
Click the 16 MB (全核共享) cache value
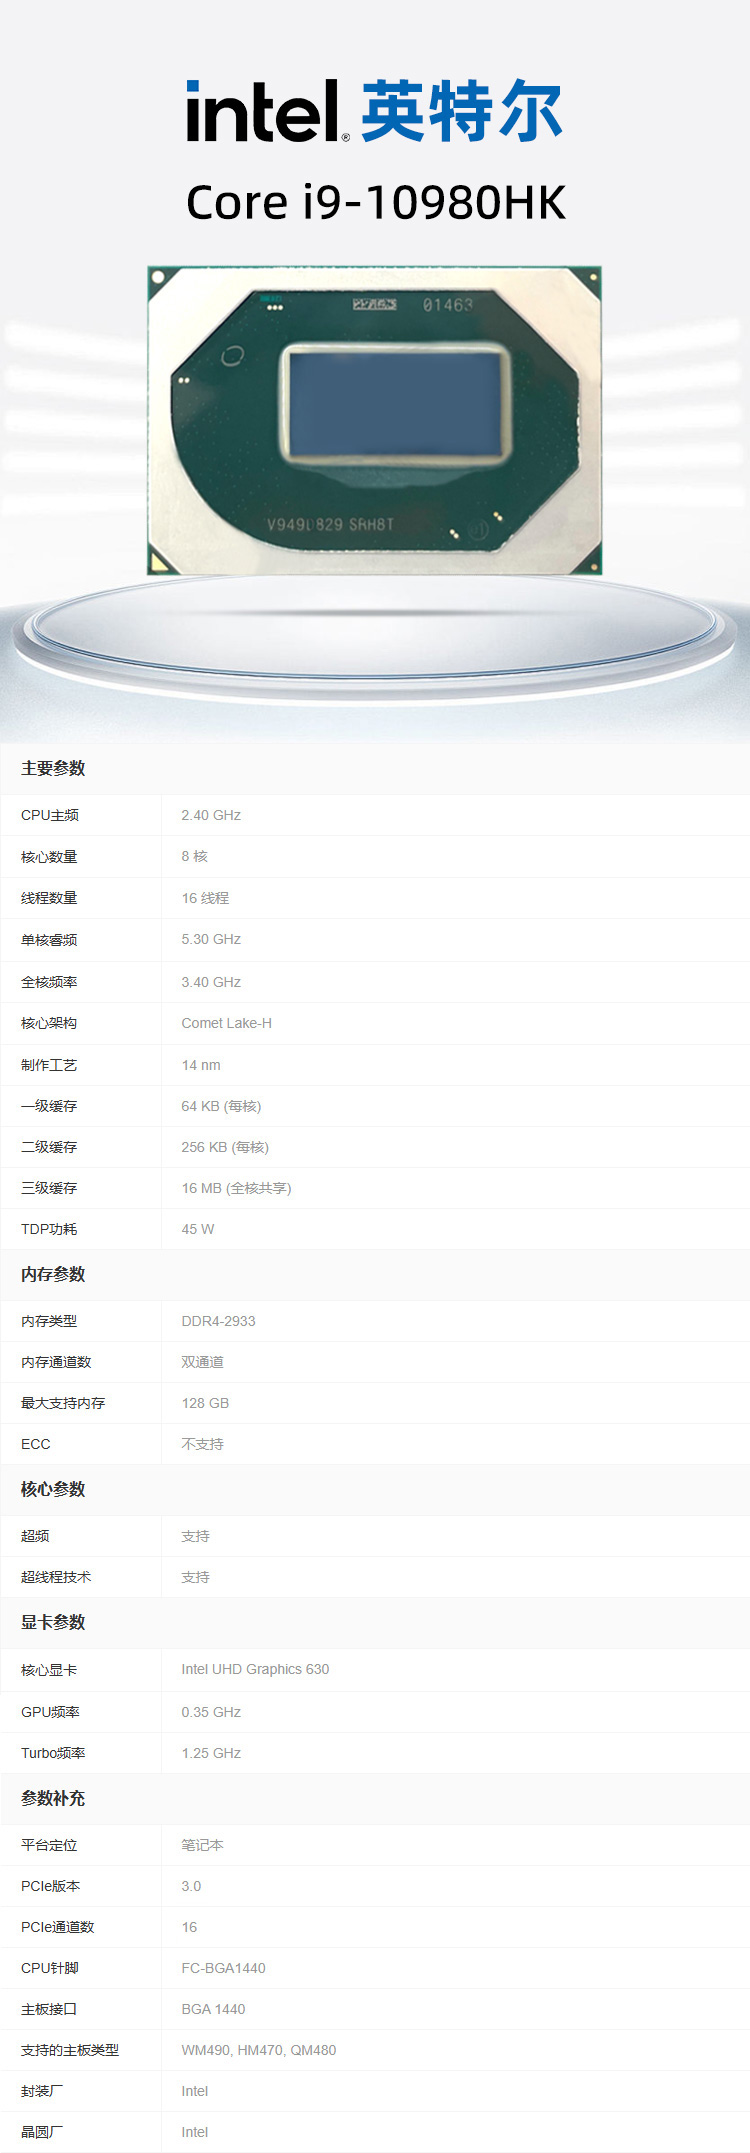[236, 1188]
